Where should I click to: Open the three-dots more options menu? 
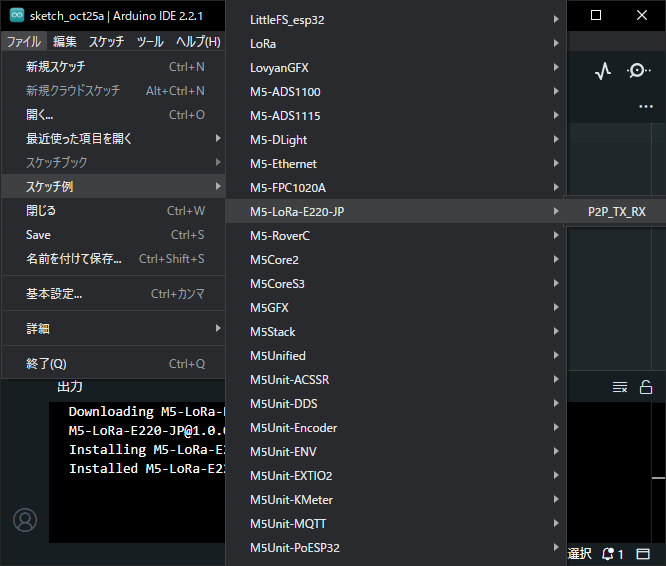pos(646,107)
